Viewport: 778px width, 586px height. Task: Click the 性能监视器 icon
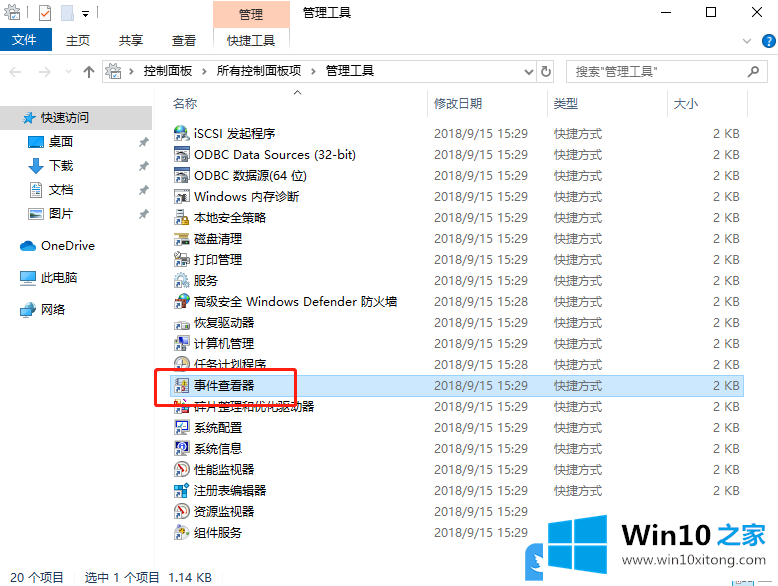click(182, 469)
